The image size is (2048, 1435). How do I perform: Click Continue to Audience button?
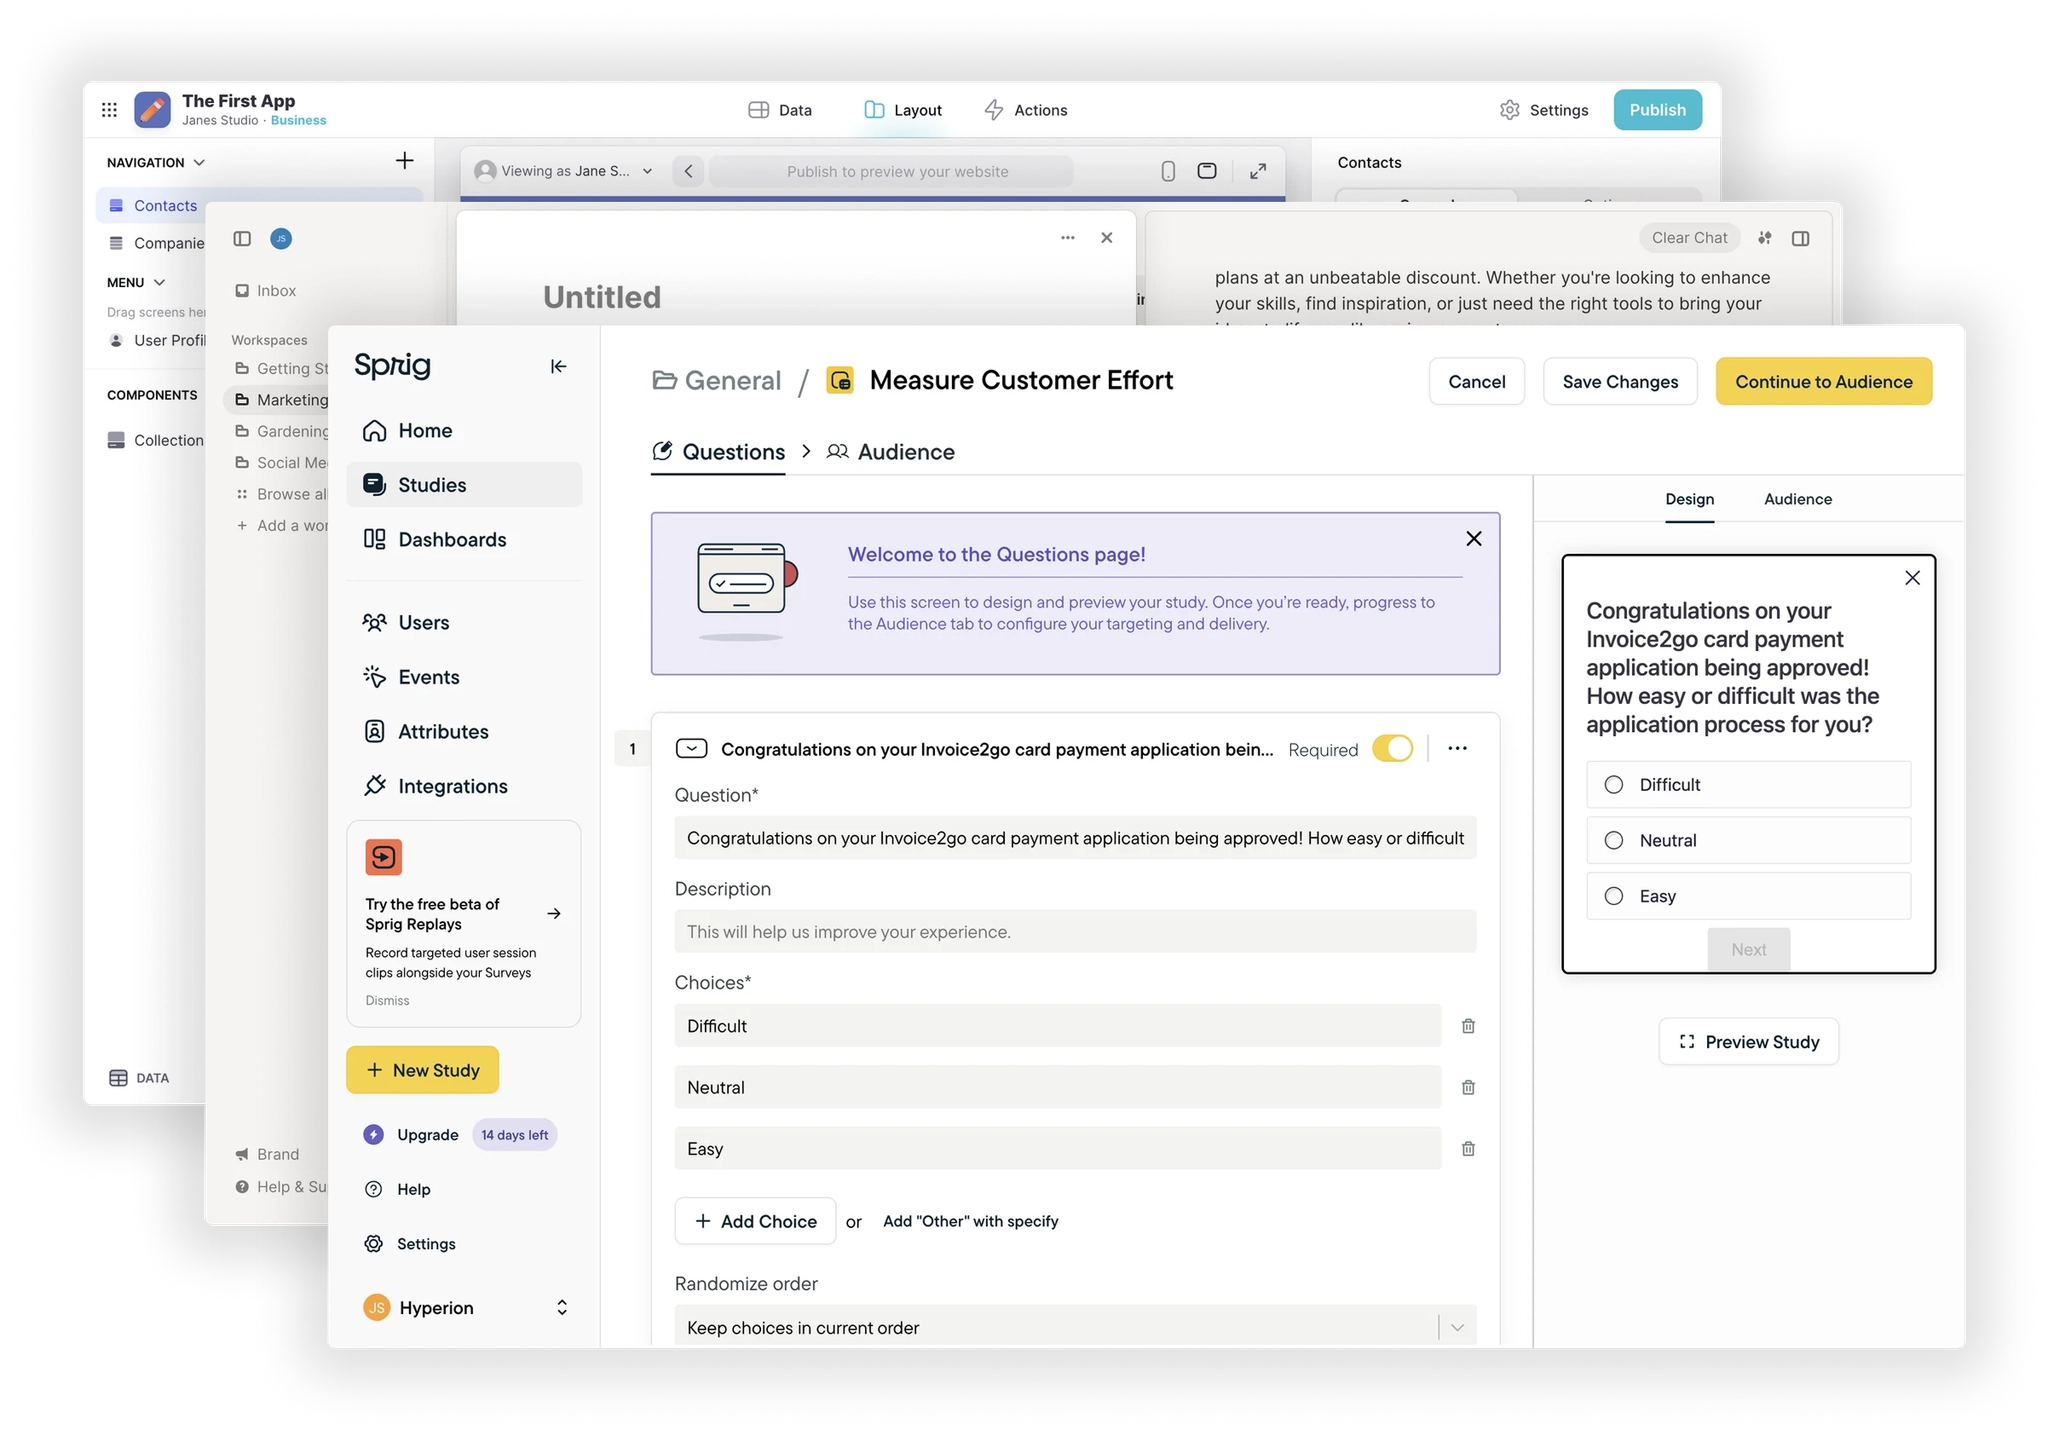click(x=1823, y=382)
